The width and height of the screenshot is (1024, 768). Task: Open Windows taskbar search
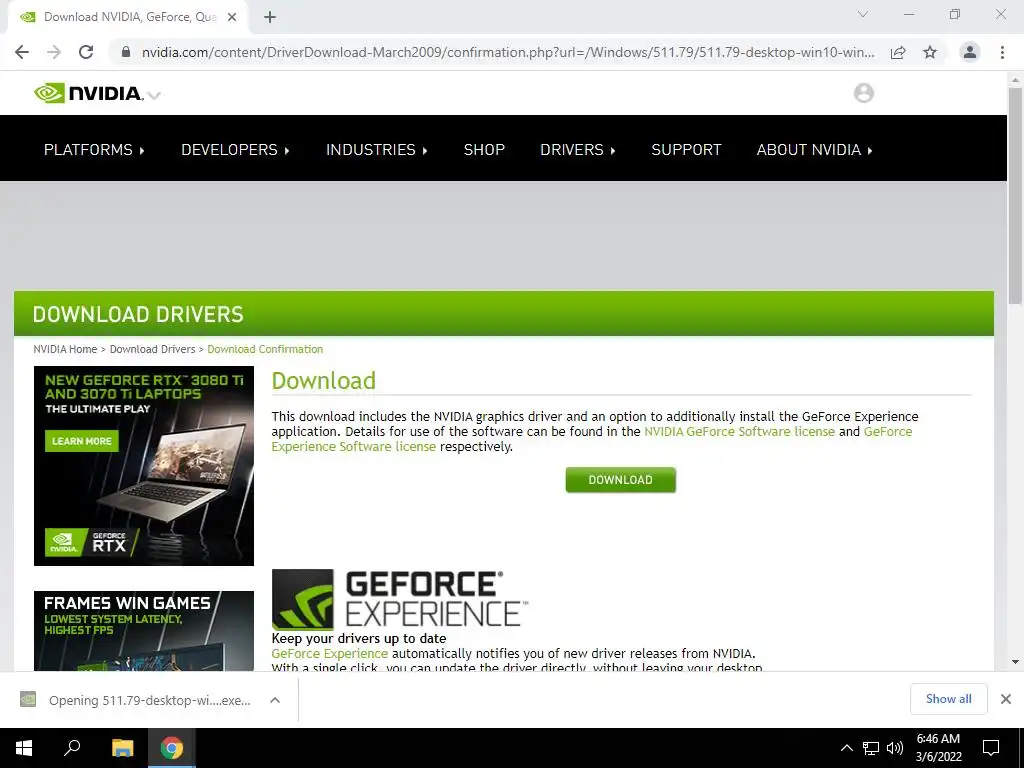[72, 748]
